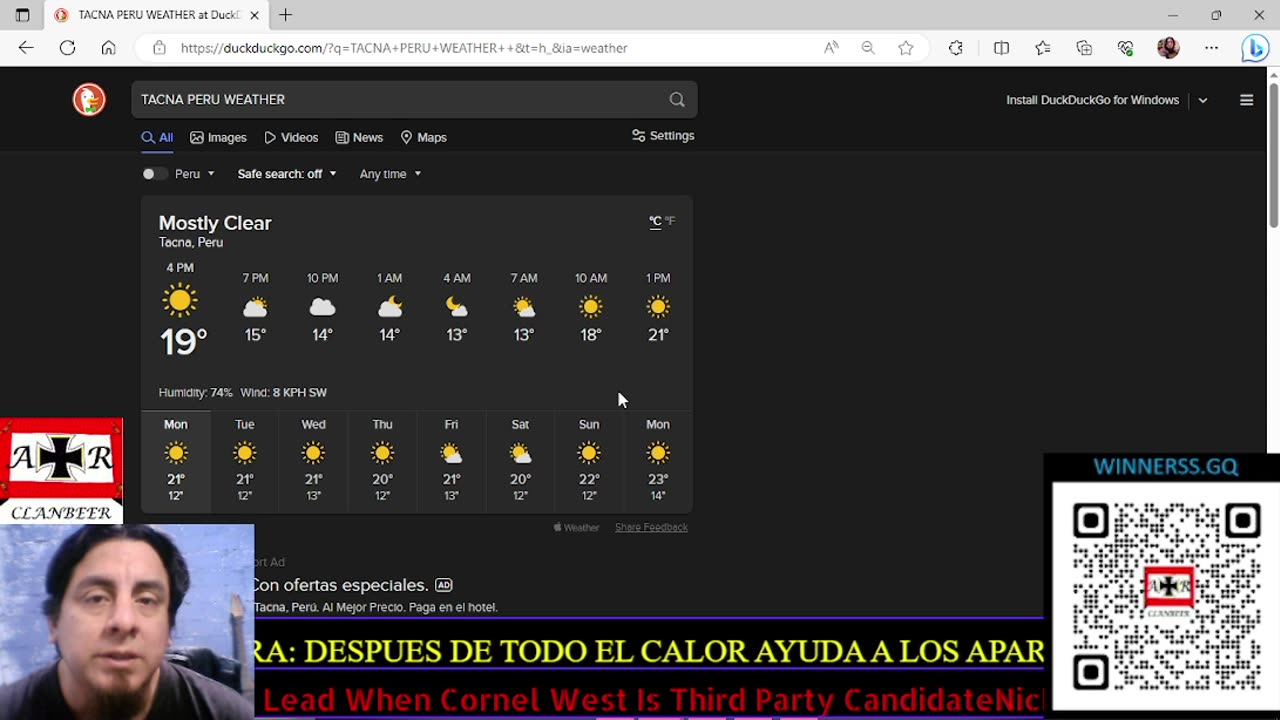This screenshot has width=1280, height=720.
Task: Close the TACNA PERU WEATHER tab
Action: pos(254,15)
